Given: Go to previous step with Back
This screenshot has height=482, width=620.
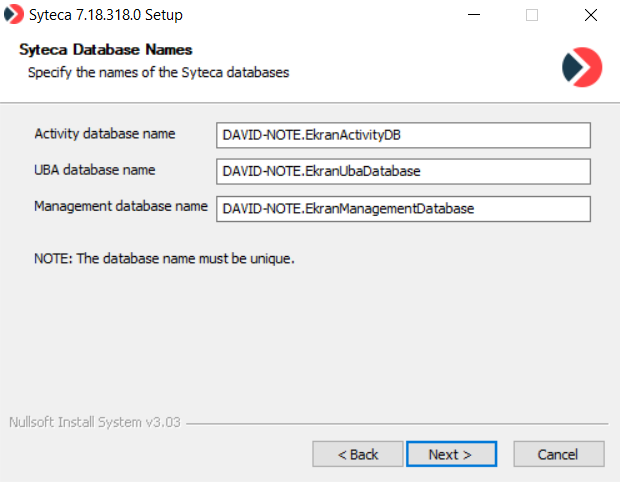Looking at the screenshot, I should click(357, 454).
